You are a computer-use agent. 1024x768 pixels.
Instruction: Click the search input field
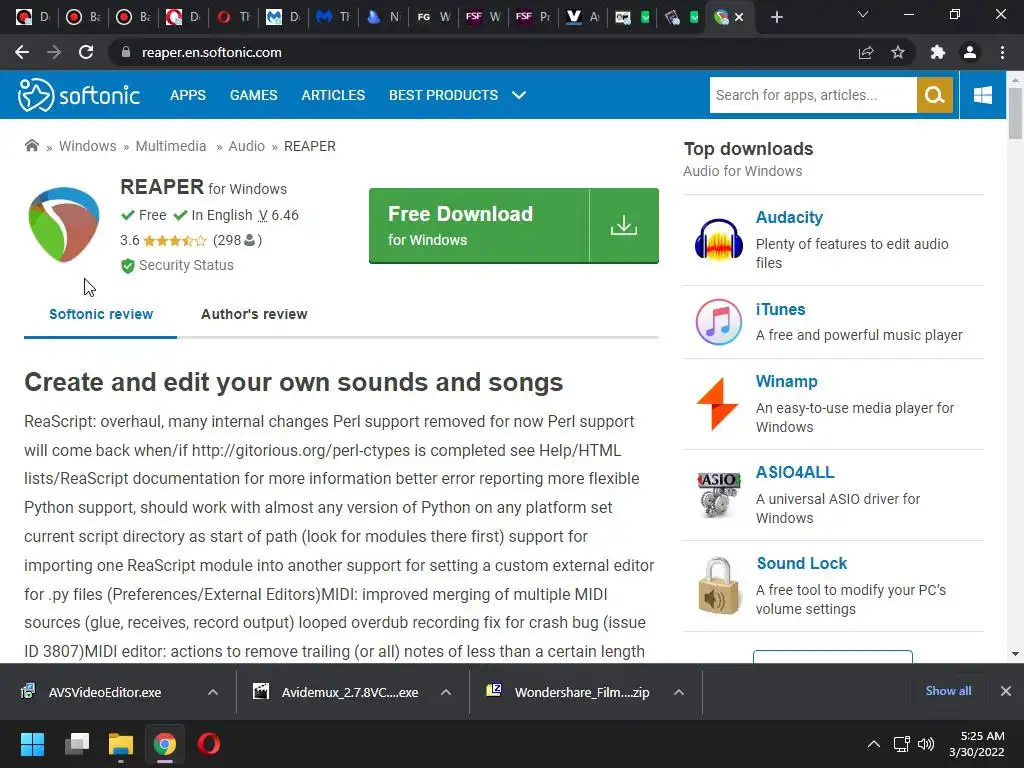pos(813,95)
